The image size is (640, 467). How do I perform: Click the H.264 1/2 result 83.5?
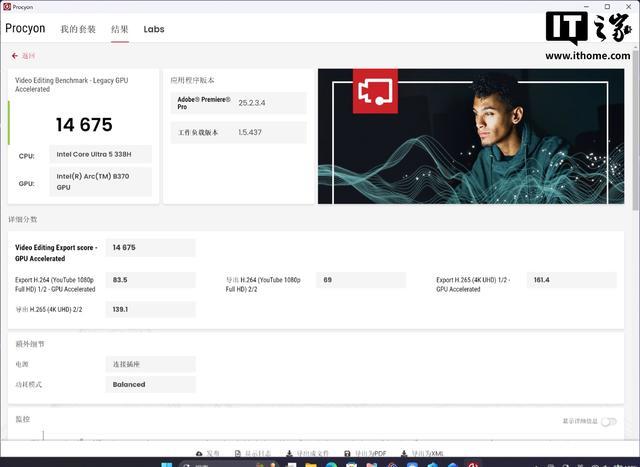pos(151,280)
